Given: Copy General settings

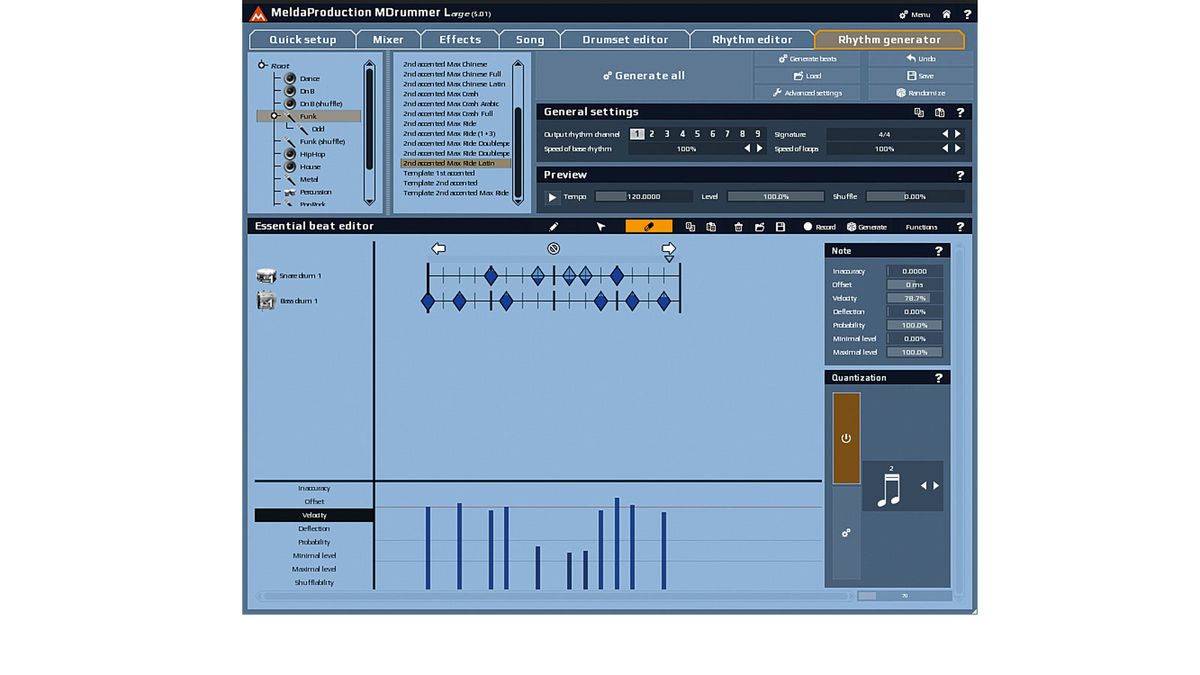Looking at the screenshot, I should coord(919,113).
